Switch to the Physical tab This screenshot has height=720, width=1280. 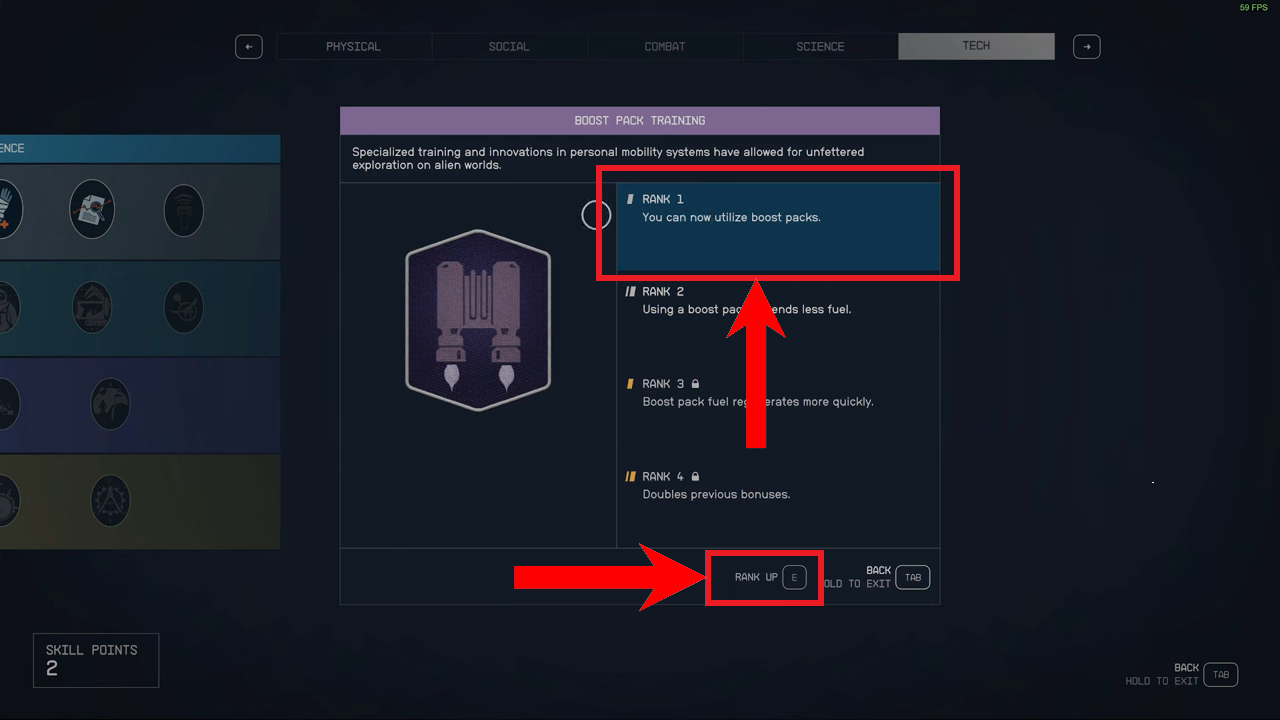pyautogui.click(x=354, y=46)
